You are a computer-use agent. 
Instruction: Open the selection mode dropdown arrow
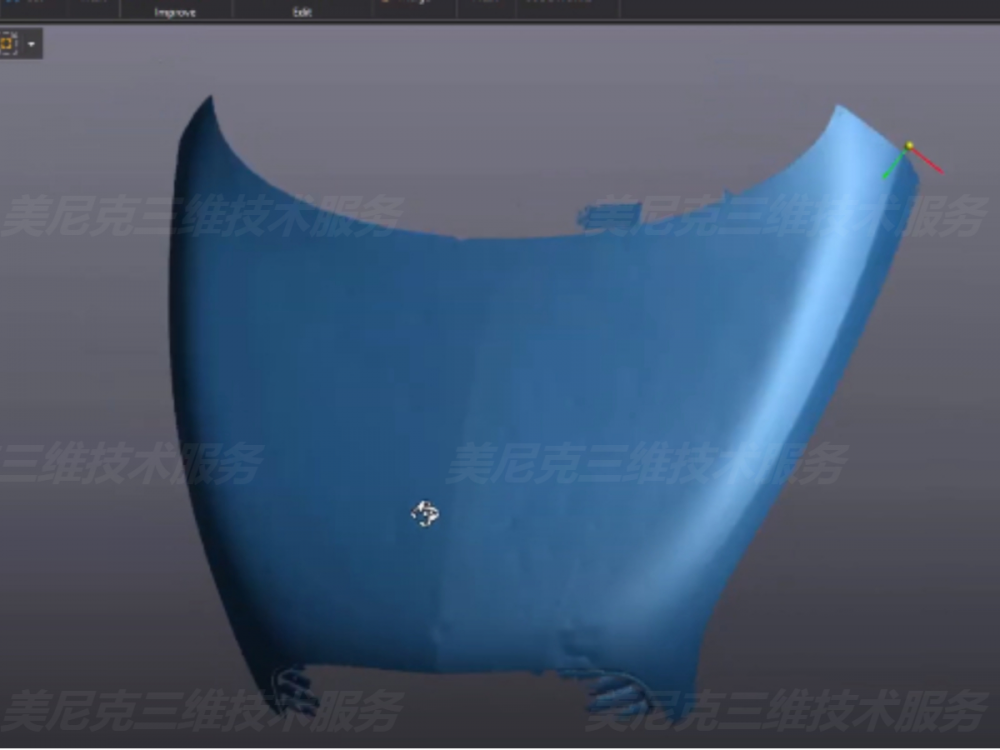[32, 45]
